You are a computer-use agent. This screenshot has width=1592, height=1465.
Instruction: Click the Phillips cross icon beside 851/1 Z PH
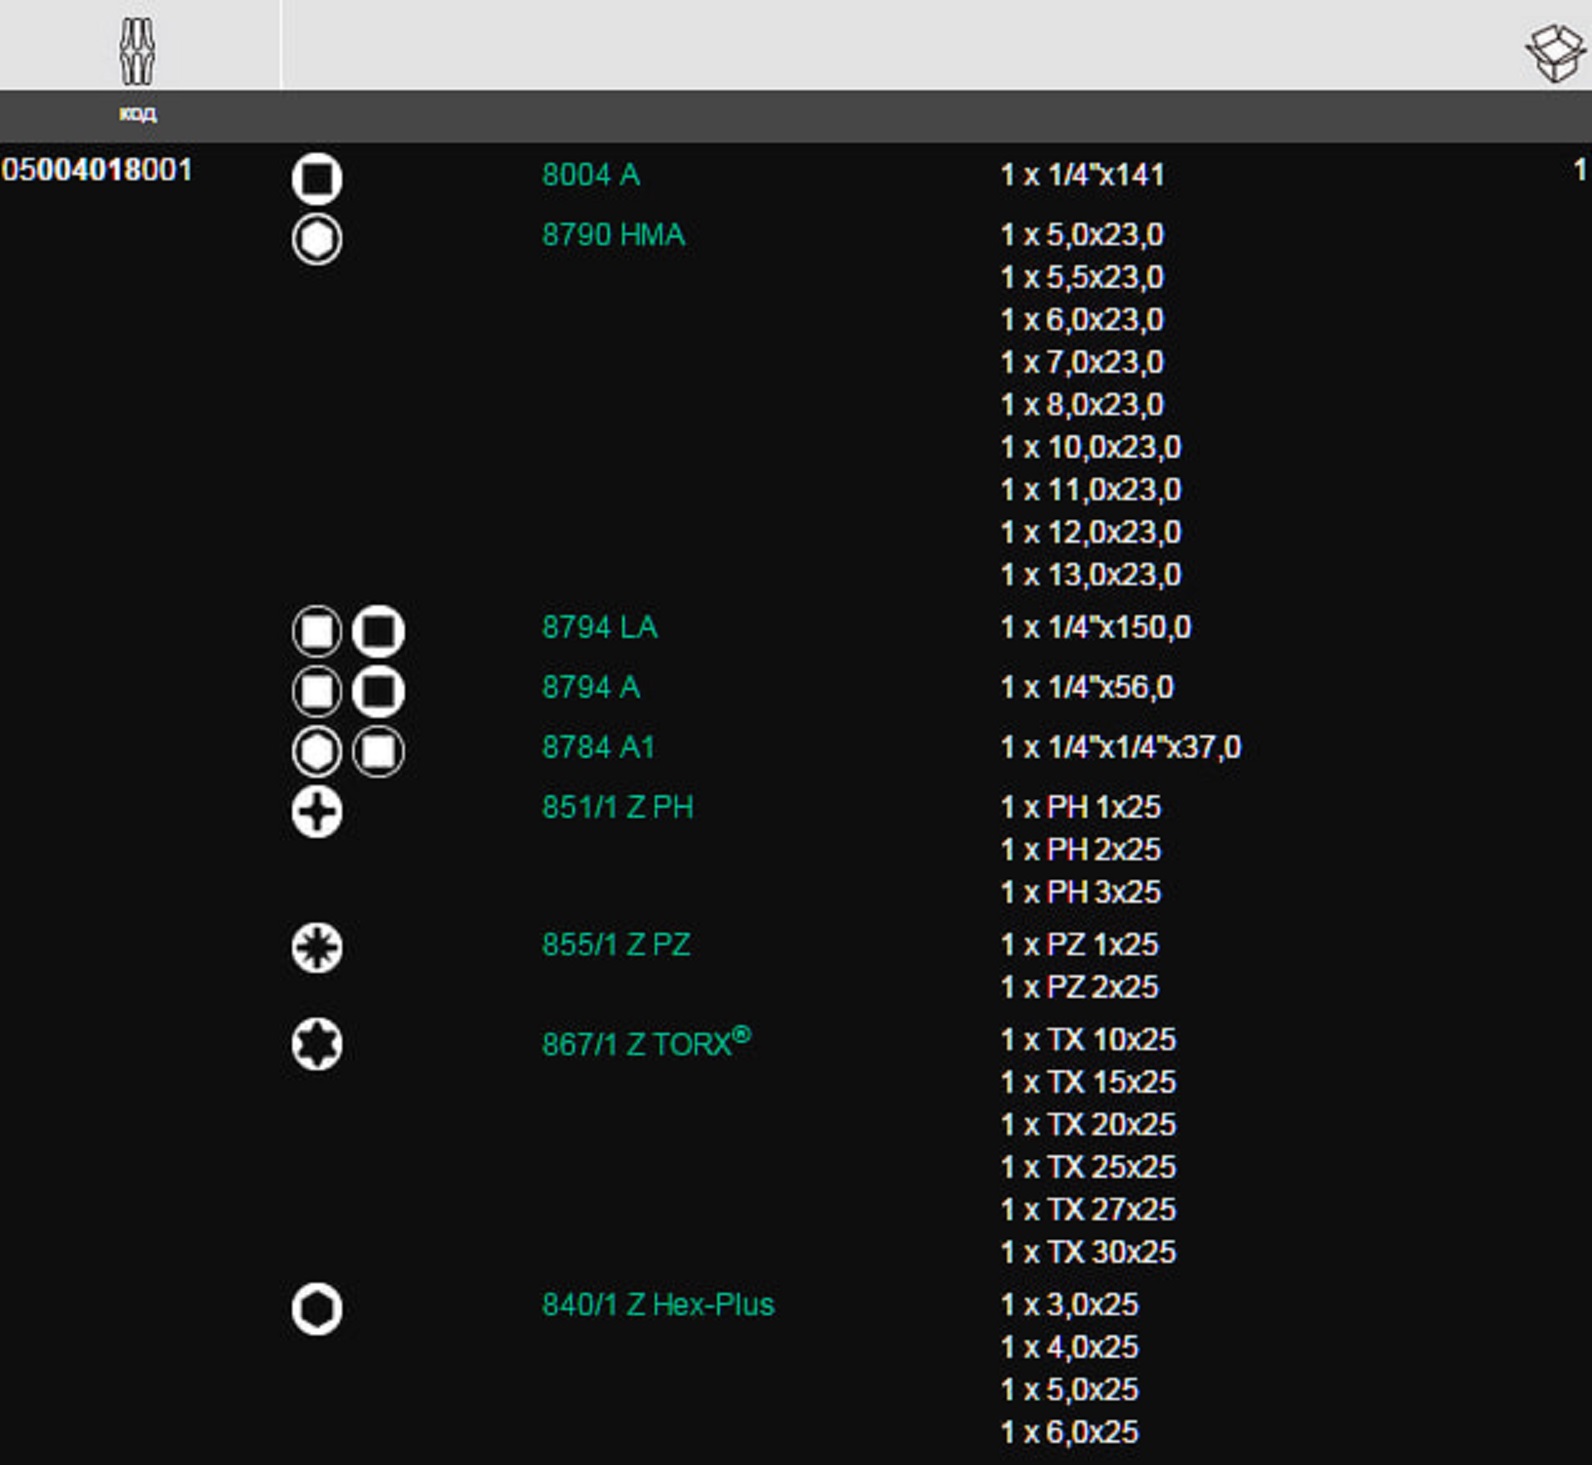[x=317, y=811]
